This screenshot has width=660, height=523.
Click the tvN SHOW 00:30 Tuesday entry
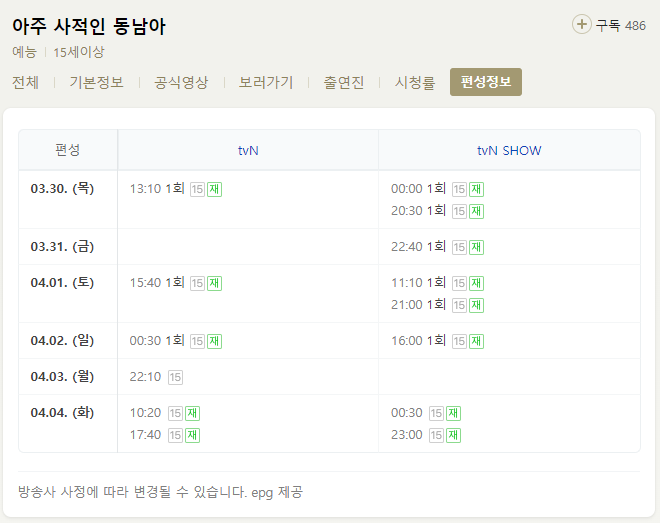[426, 413]
